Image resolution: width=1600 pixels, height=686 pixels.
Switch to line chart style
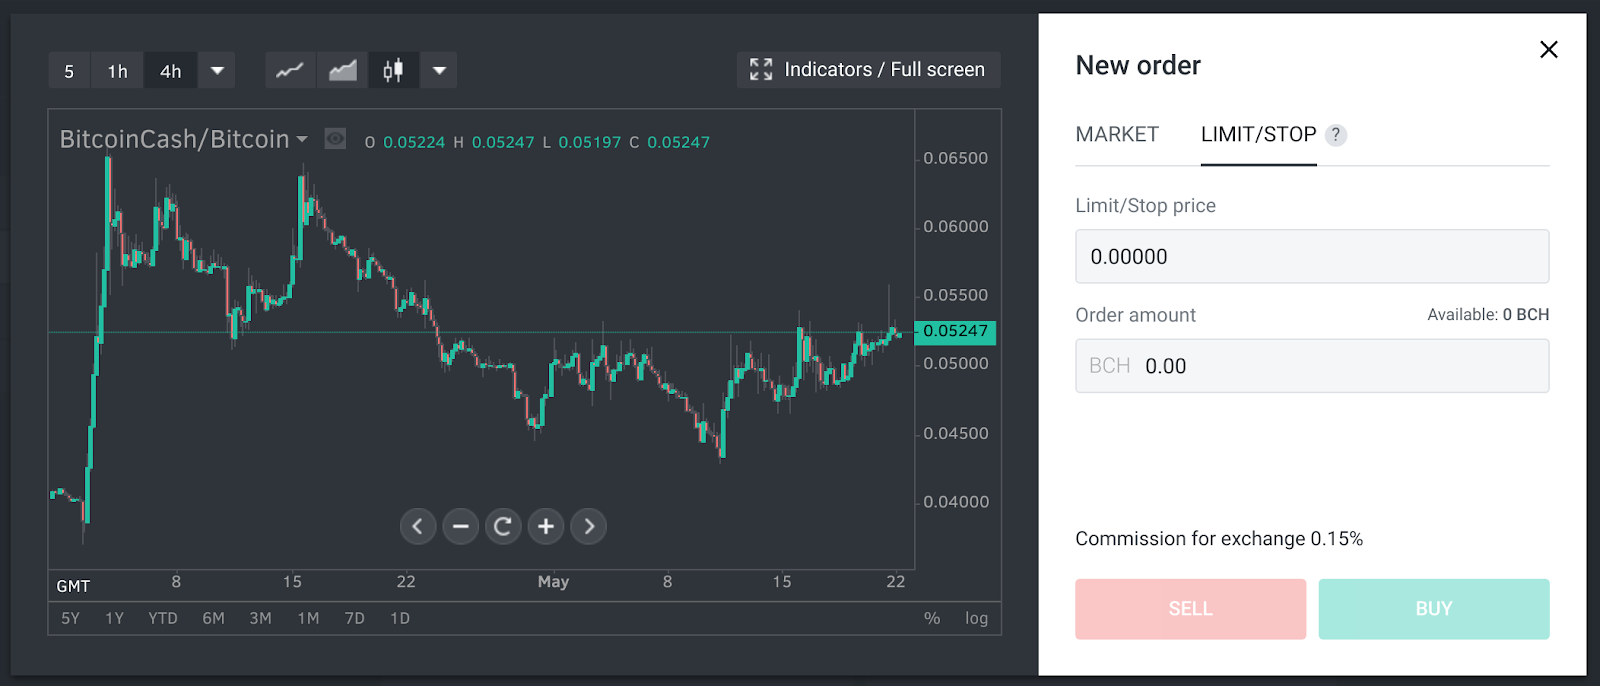pos(290,71)
